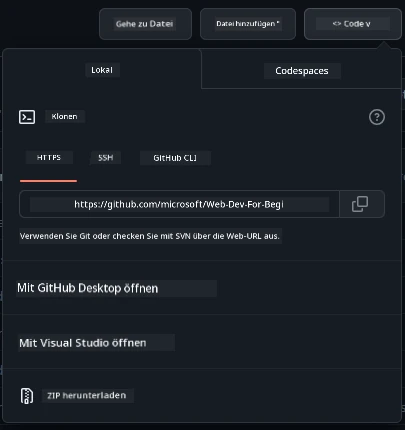Click the terminal icon beside Klonen

[x=27, y=117]
